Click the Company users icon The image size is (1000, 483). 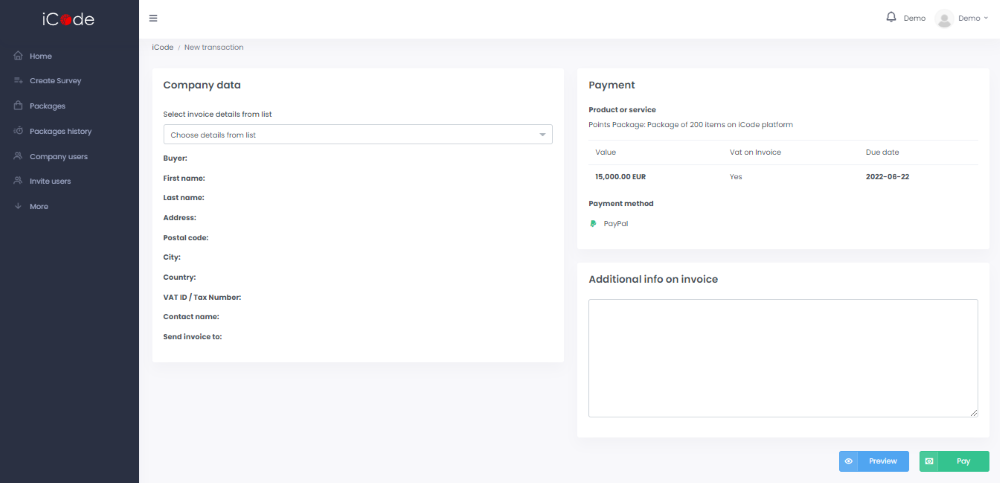click(18, 156)
